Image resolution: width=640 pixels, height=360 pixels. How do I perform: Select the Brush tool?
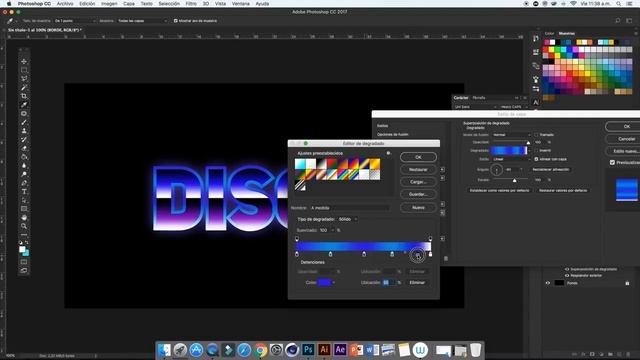(24, 122)
